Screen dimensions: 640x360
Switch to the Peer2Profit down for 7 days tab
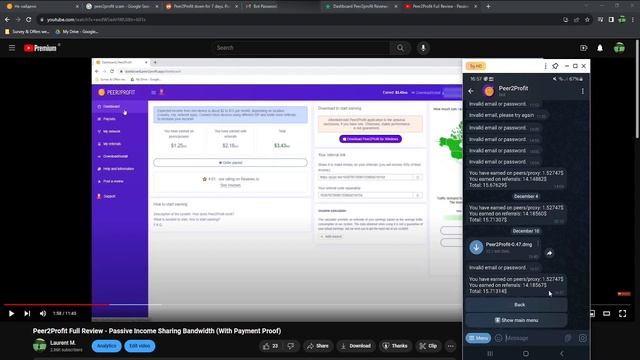click(201, 7)
